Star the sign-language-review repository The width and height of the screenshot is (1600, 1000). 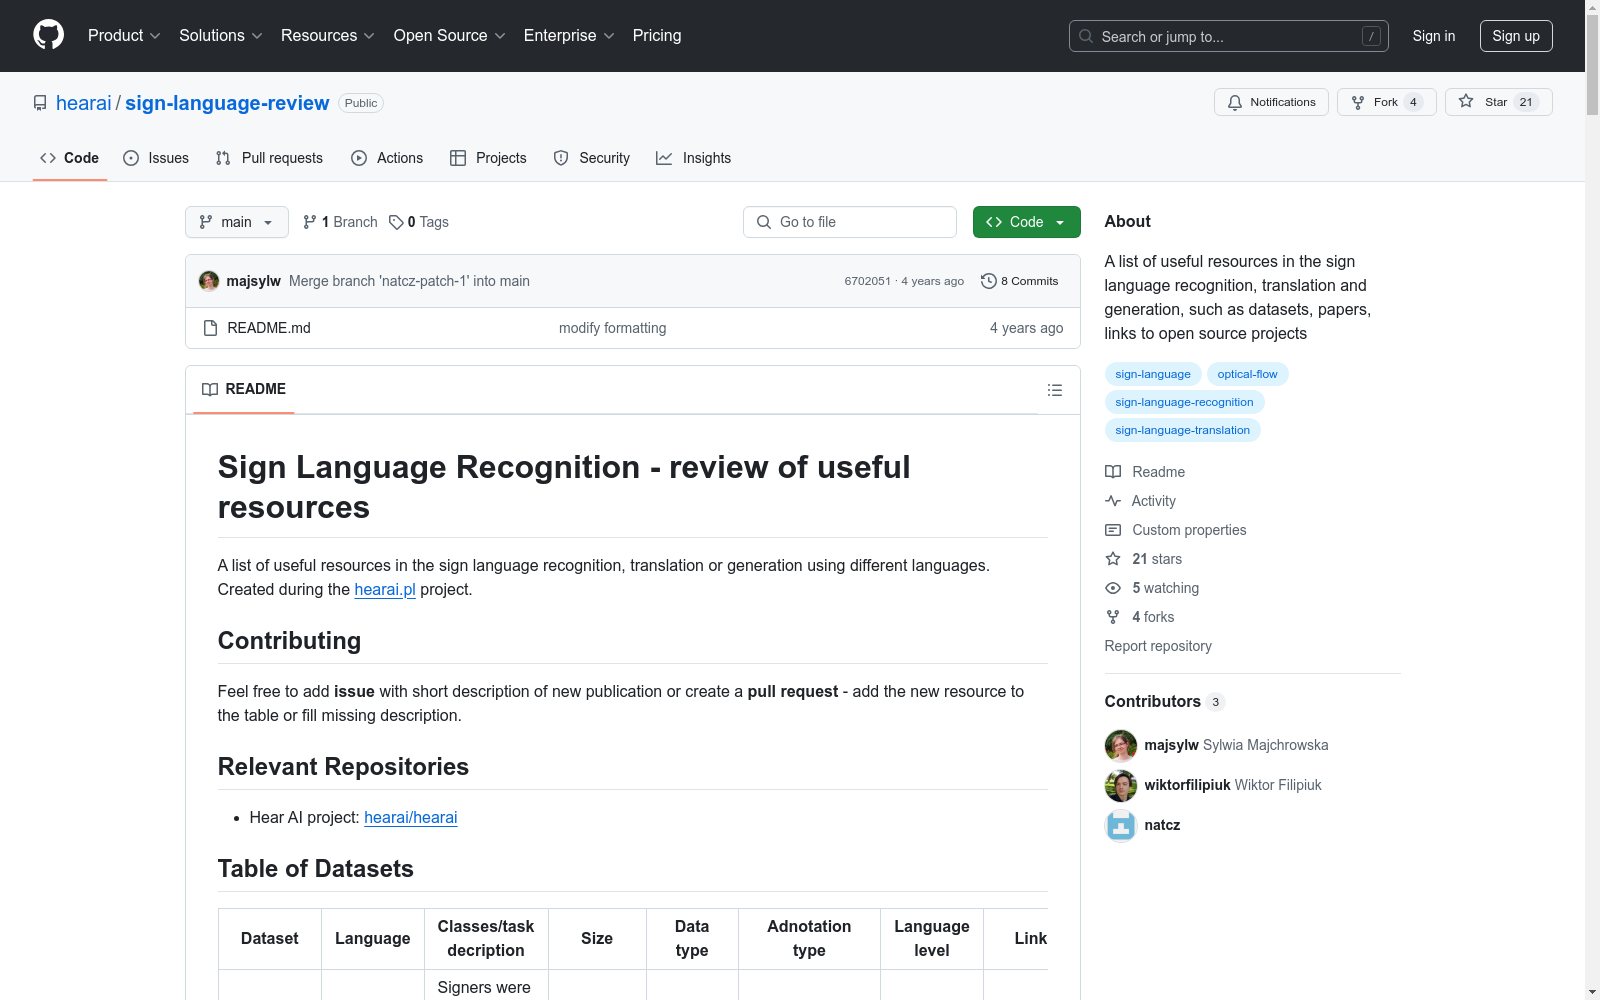pos(1498,102)
